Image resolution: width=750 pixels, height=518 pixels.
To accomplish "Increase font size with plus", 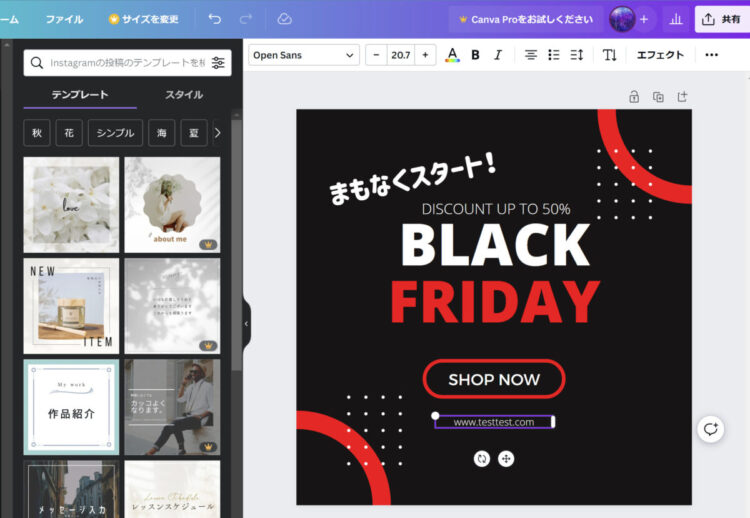I will (425, 55).
